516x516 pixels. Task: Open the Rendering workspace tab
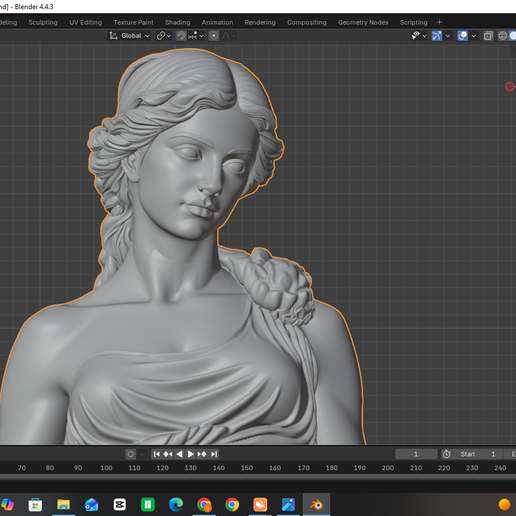click(260, 22)
